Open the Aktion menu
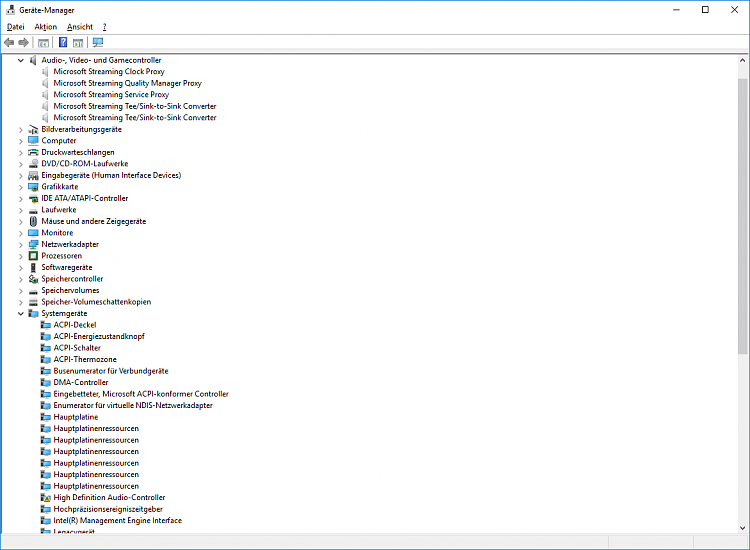This screenshot has height=550, width=750. coord(45,27)
